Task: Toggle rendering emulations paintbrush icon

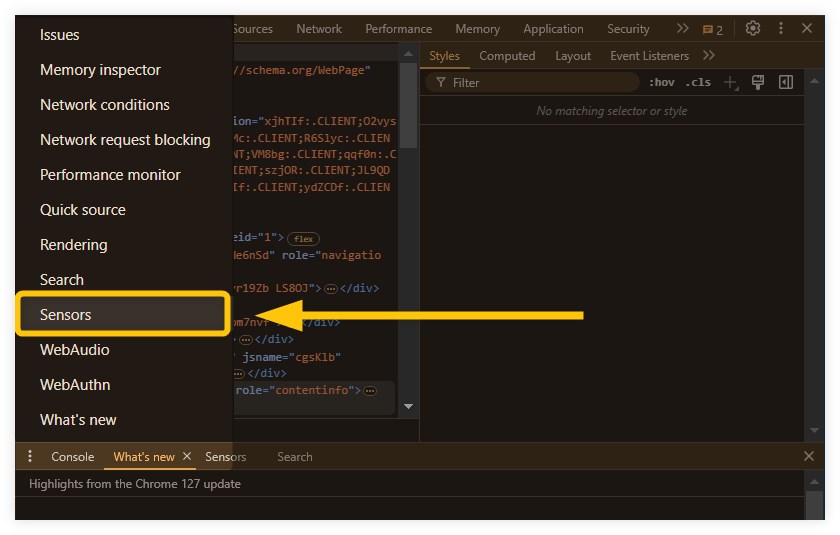Action: 758,82
